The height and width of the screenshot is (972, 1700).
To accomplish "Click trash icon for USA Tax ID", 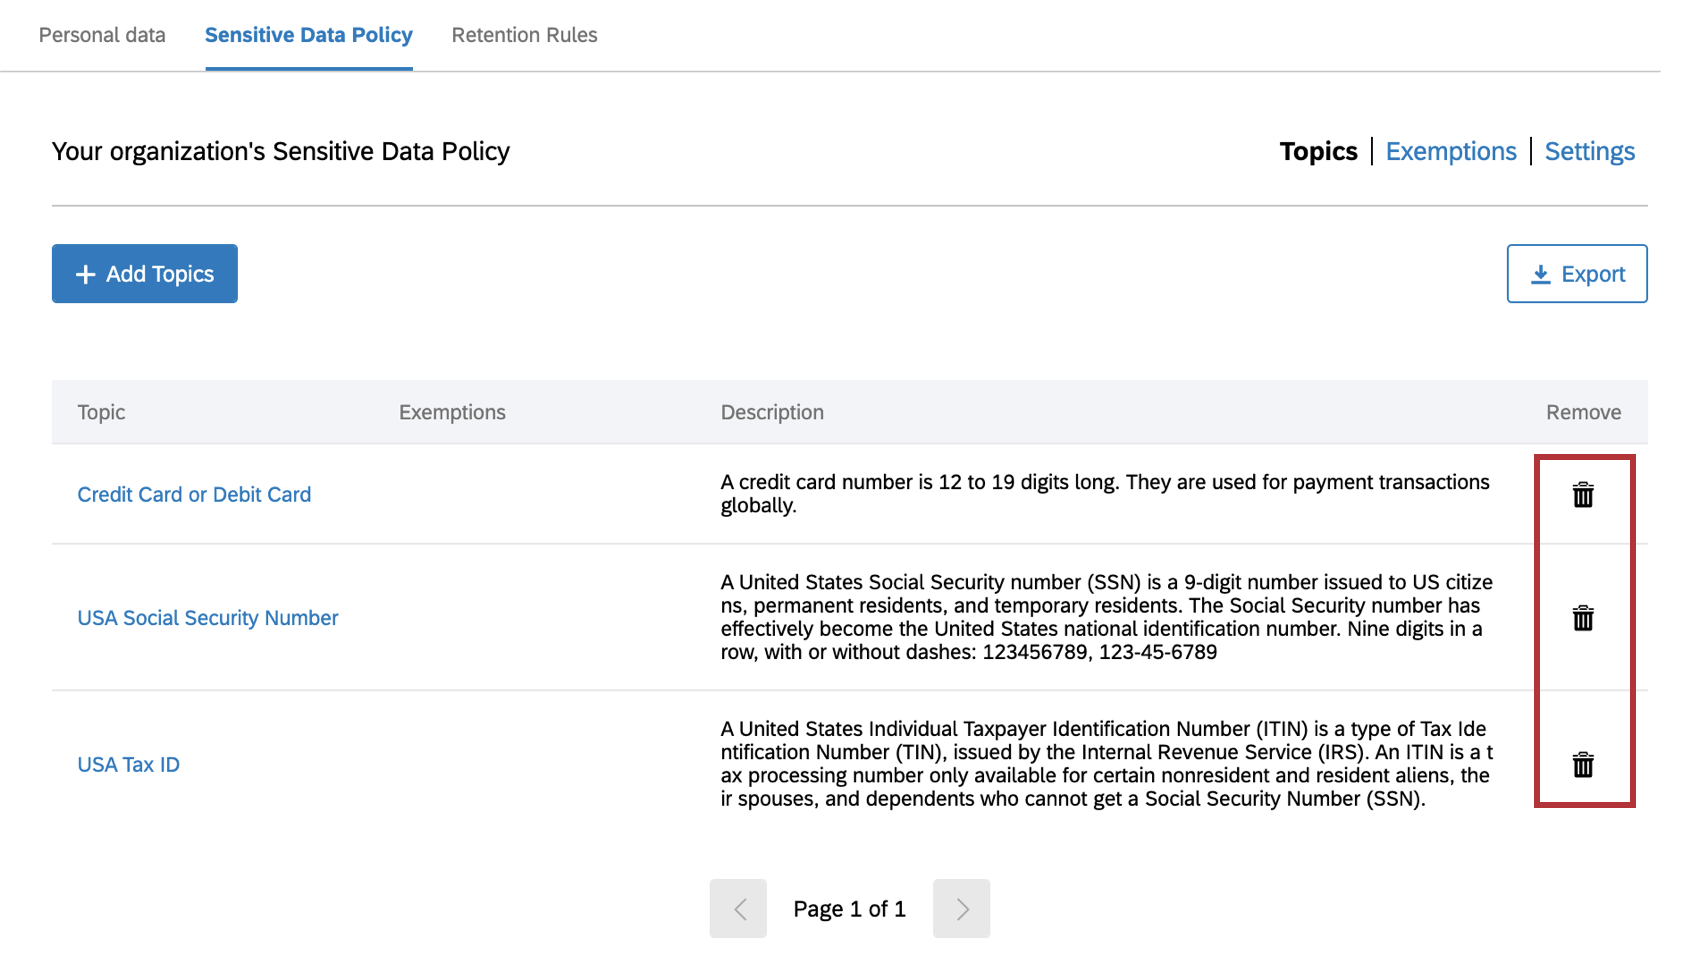I will click(1583, 765).
